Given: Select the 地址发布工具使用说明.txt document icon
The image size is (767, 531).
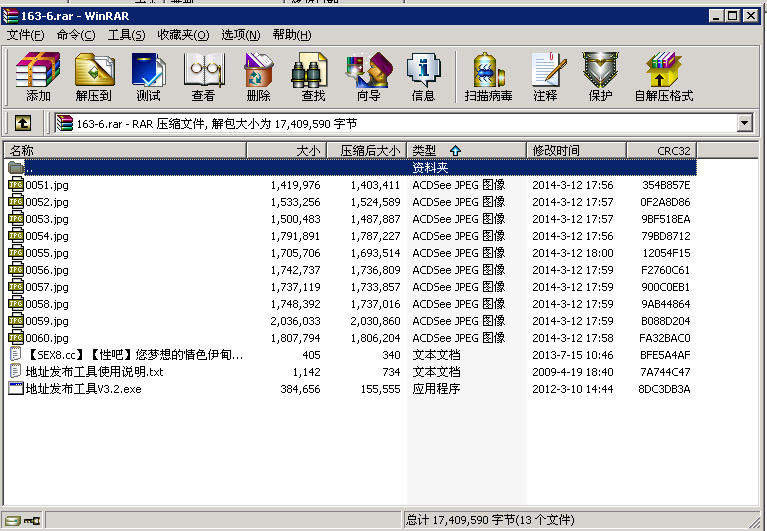Looking at the screenshot, I should point(16,371).
